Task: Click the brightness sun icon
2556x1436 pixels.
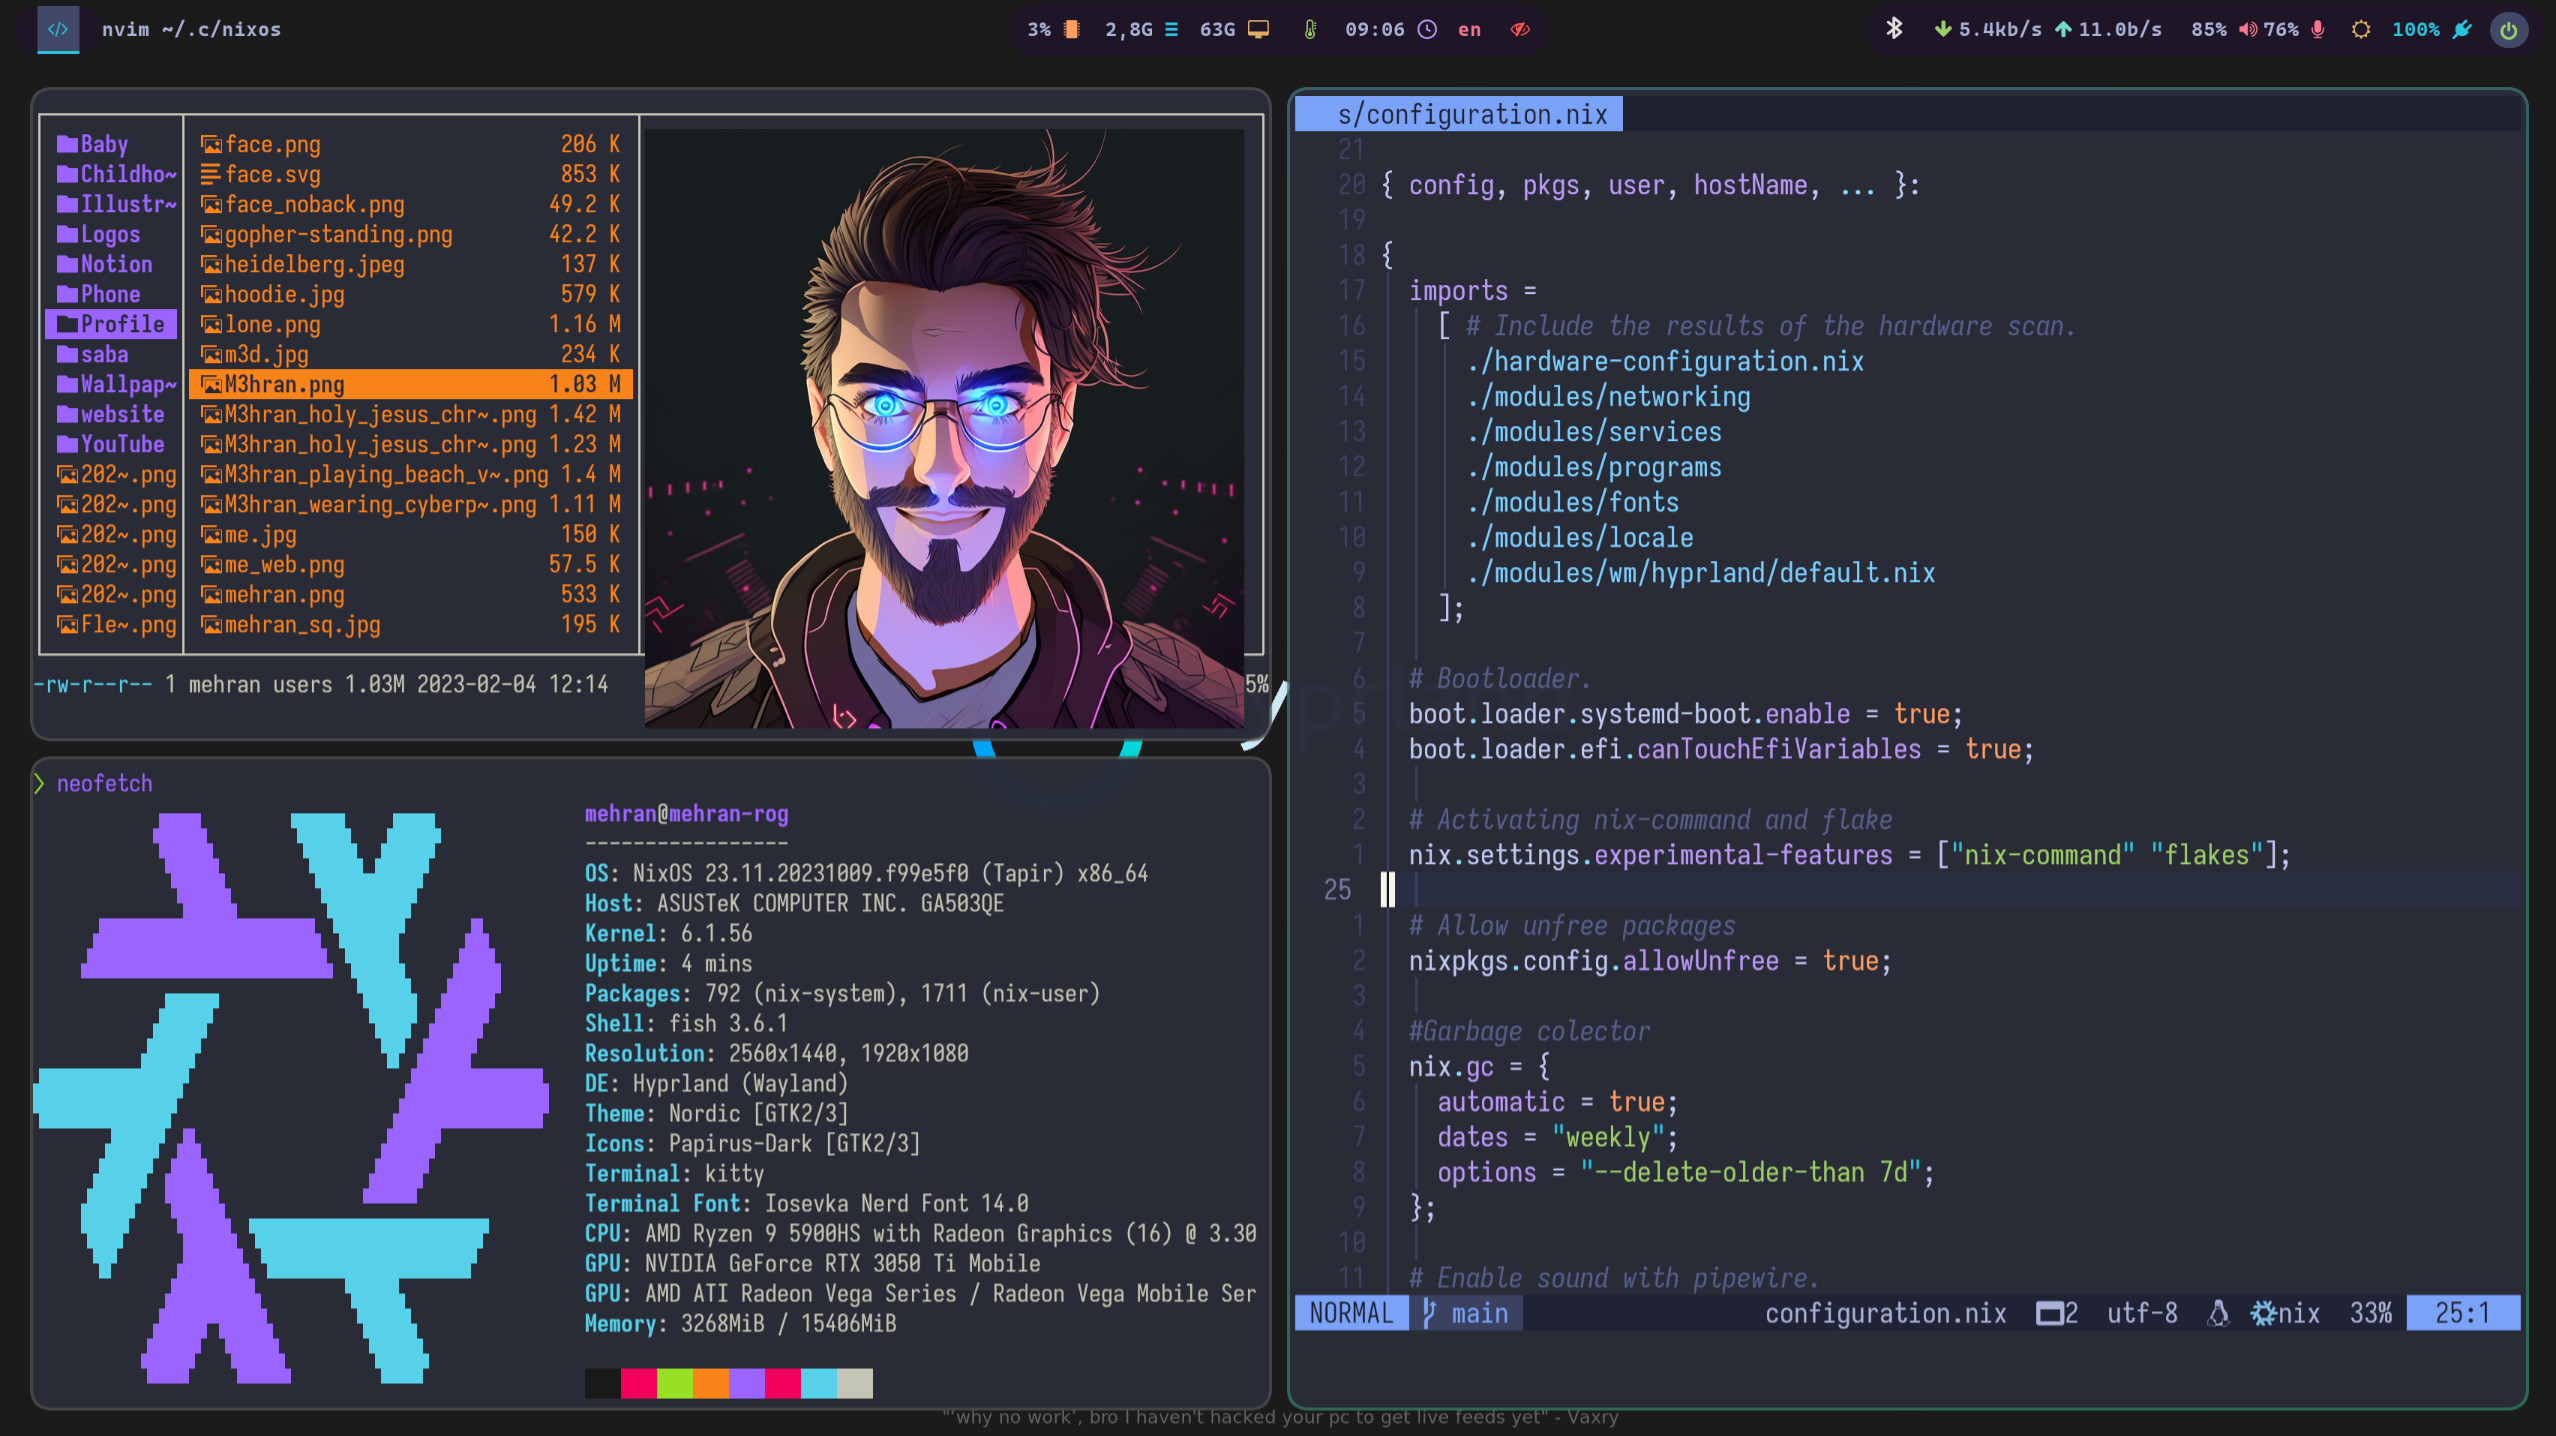Action: pos(2361,30)
